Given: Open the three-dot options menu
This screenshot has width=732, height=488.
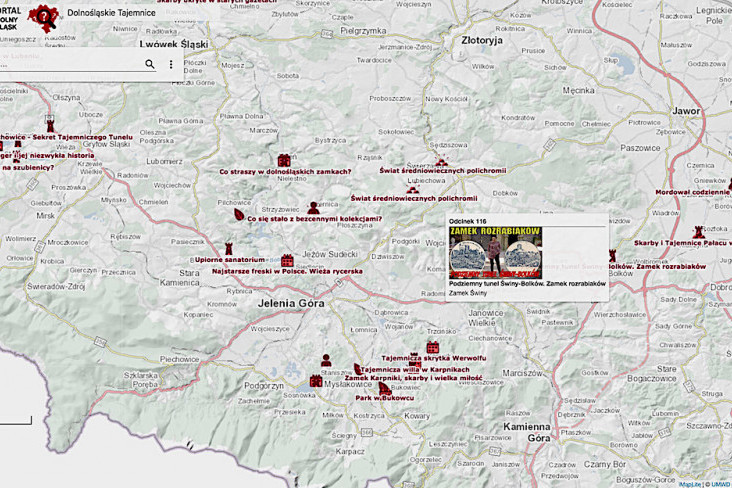Looking at the screenshot, I should [171, 64].
